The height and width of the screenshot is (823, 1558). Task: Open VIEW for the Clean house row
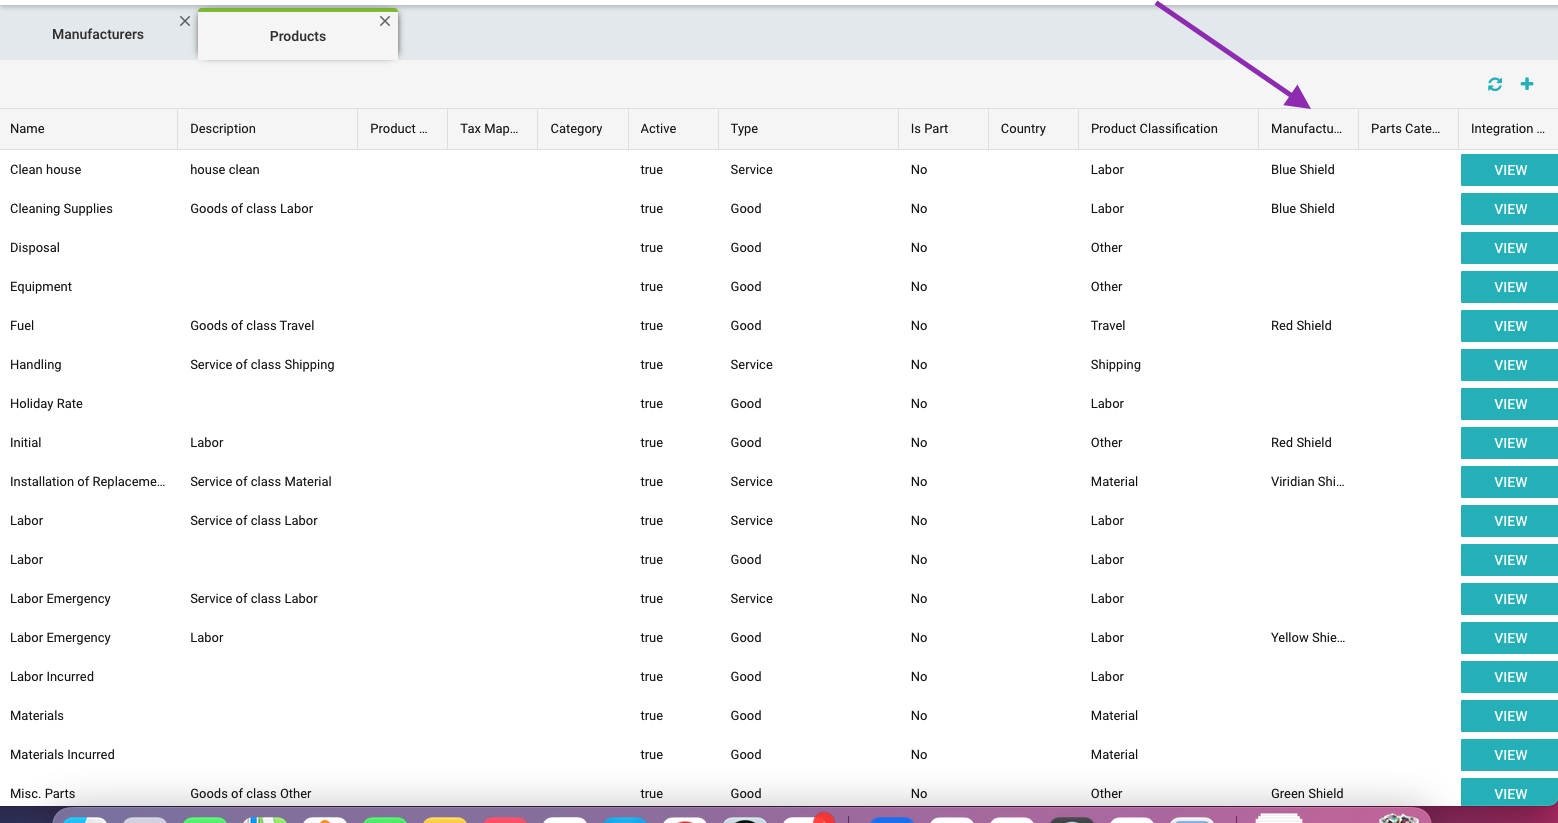click(x=1509, y=170)
